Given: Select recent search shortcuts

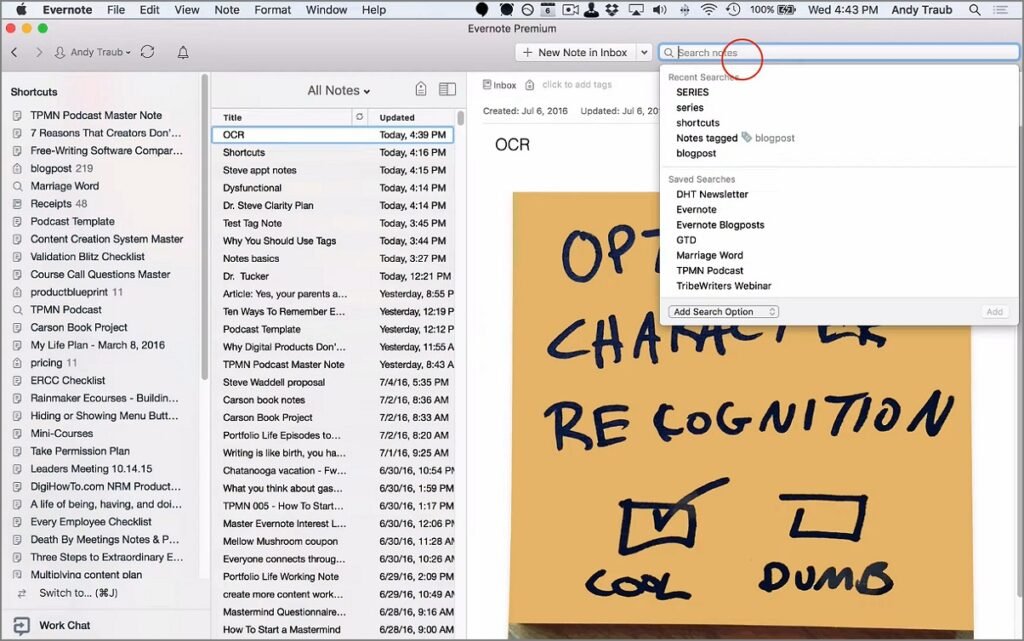Looking at the screenshot, I should (x=697, y=123).
